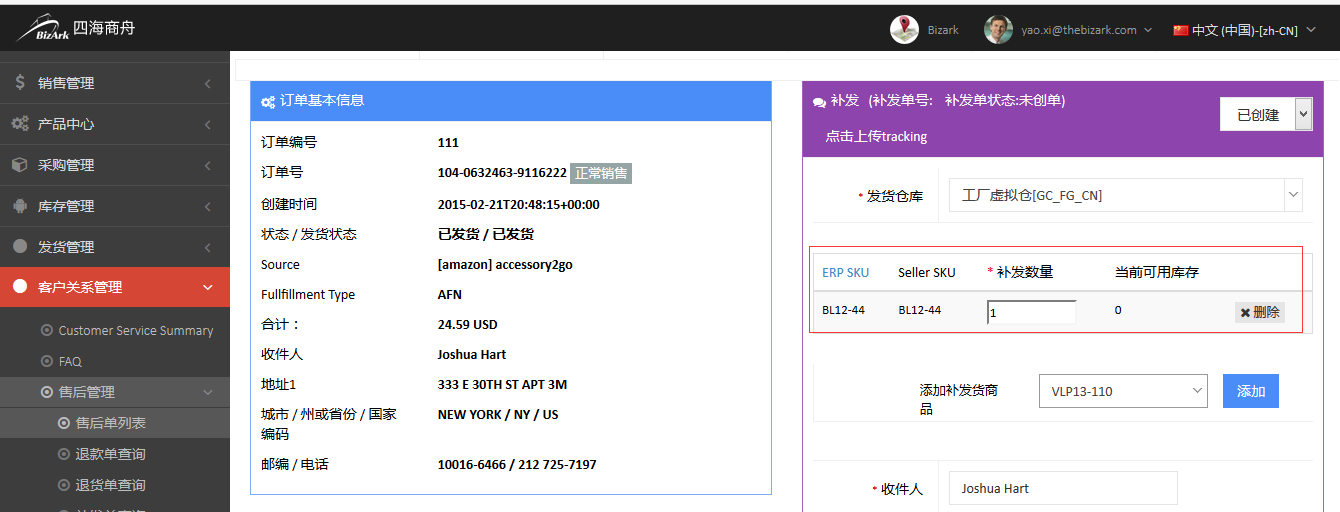Screen dimensions: 1340x512
Task: Expand the 产品中心 menu chevron
Action: tap(207, 124)
